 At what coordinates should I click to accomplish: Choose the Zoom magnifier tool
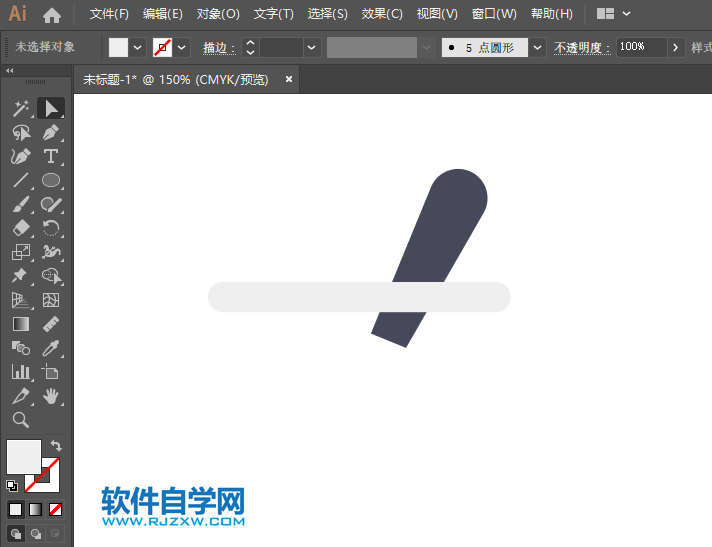tap(21, 420)
